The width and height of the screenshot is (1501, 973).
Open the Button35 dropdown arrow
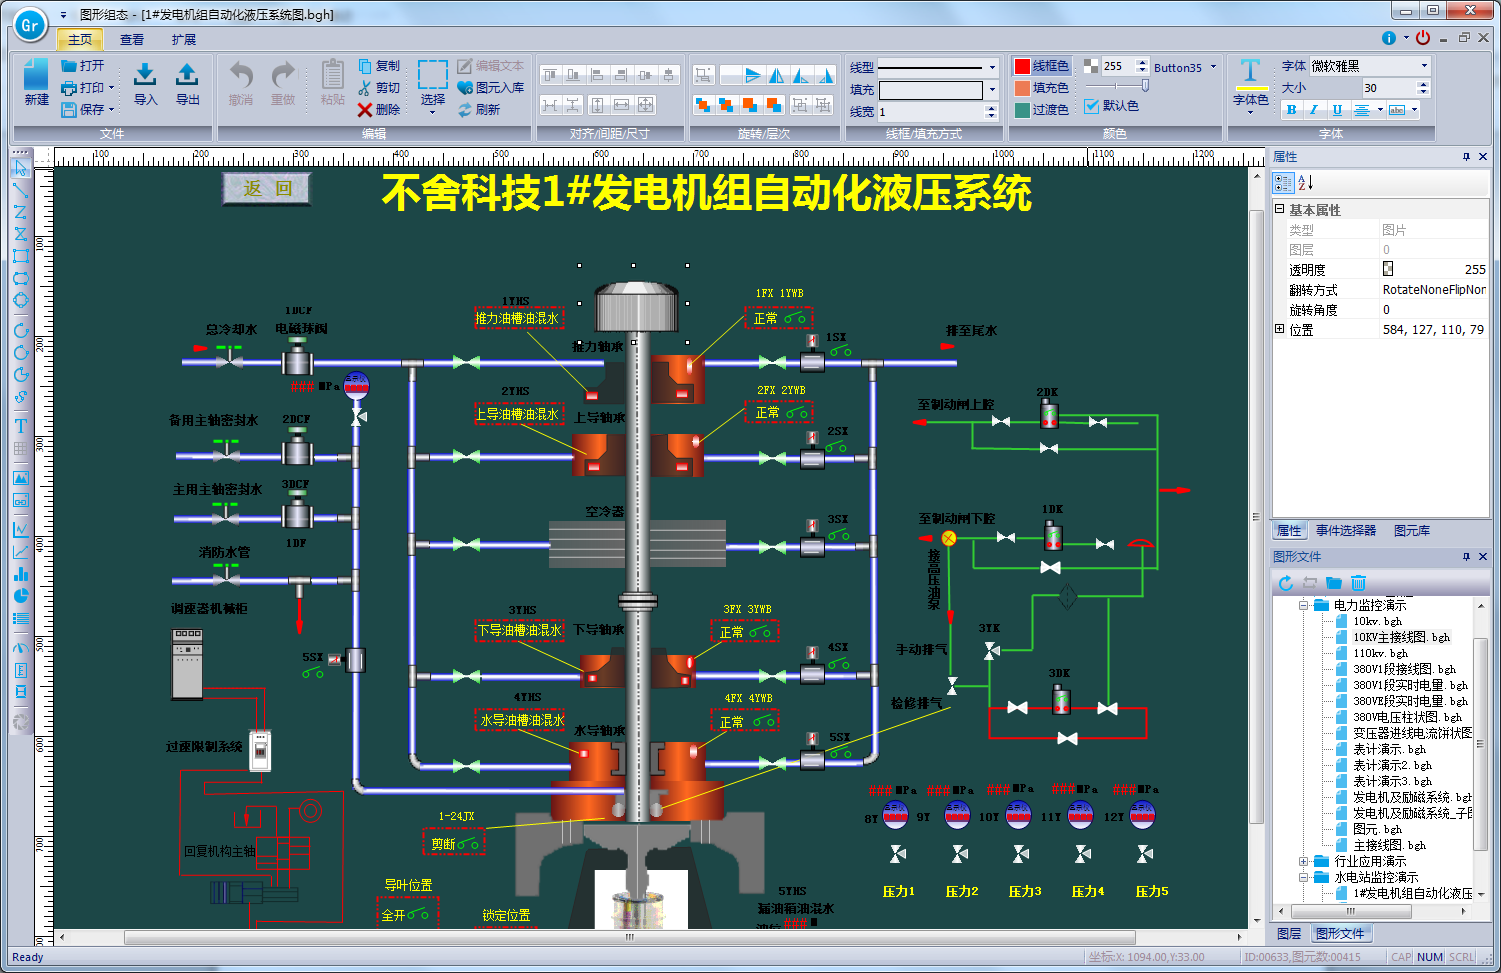1214,67
